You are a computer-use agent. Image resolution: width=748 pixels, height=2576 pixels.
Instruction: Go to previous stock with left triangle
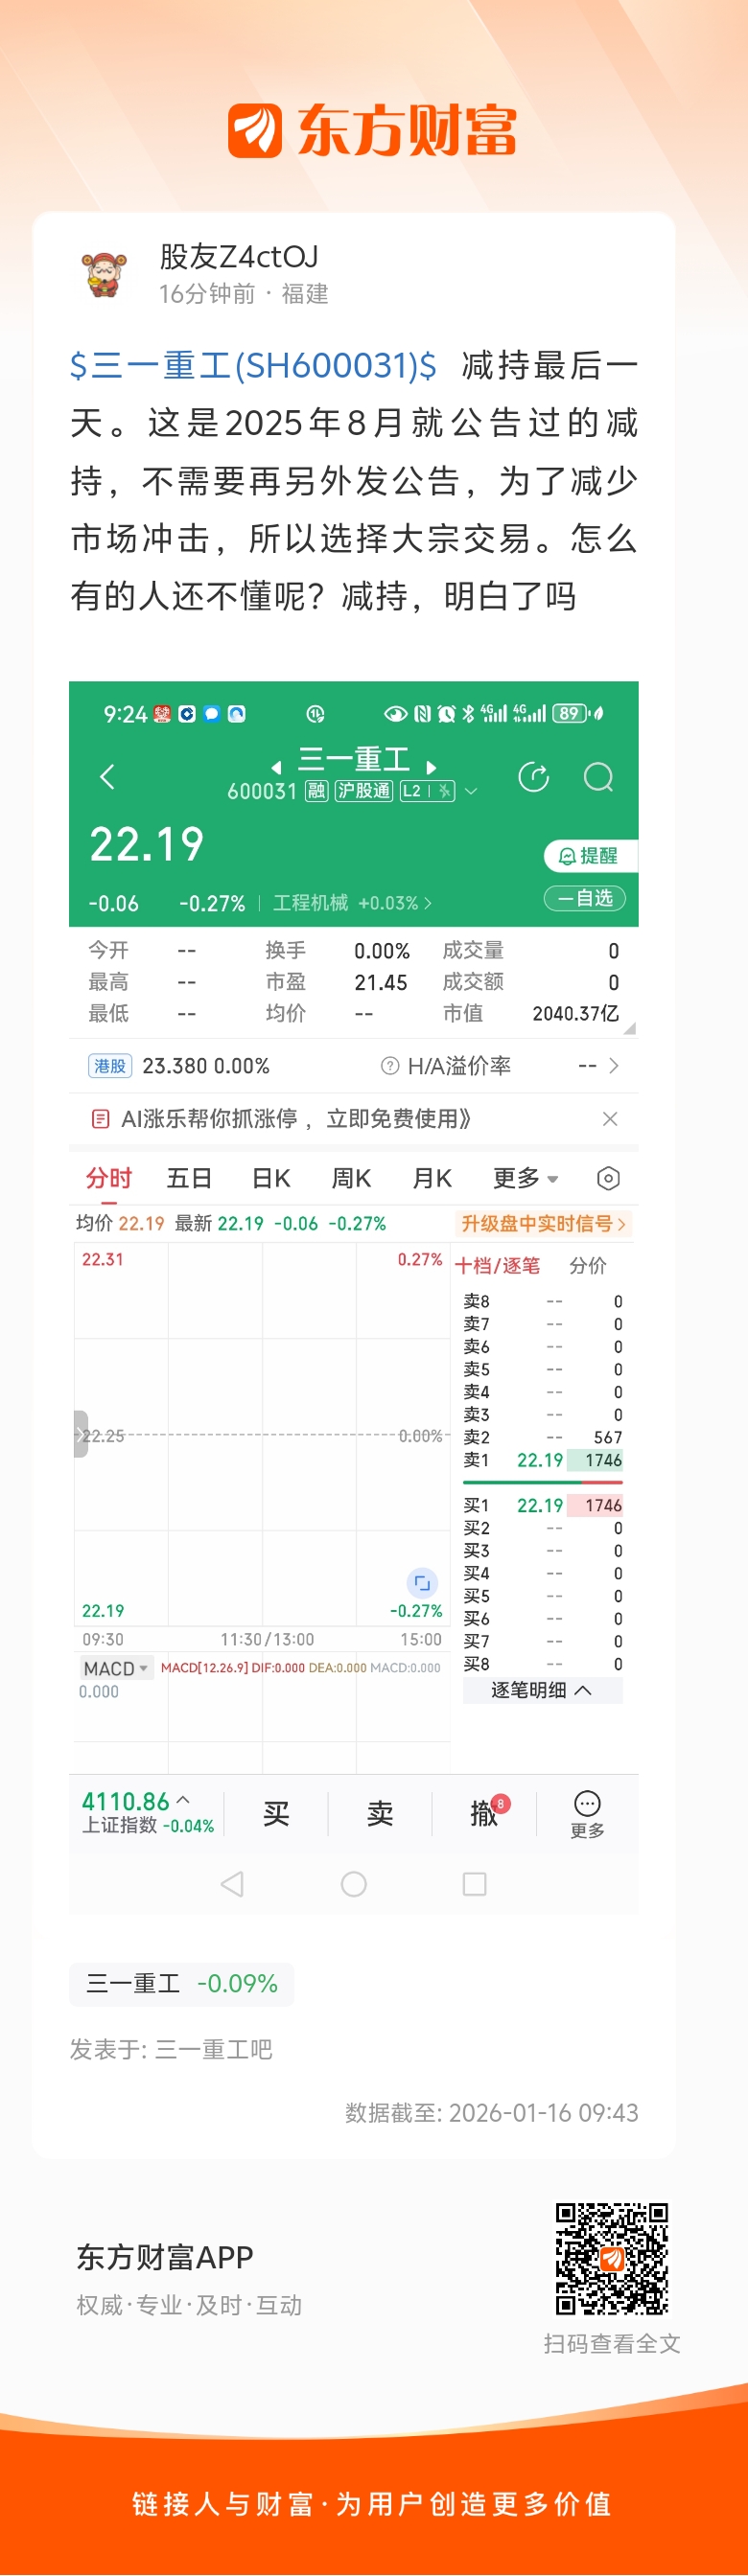pyautogui.click(x=276, y=767)
